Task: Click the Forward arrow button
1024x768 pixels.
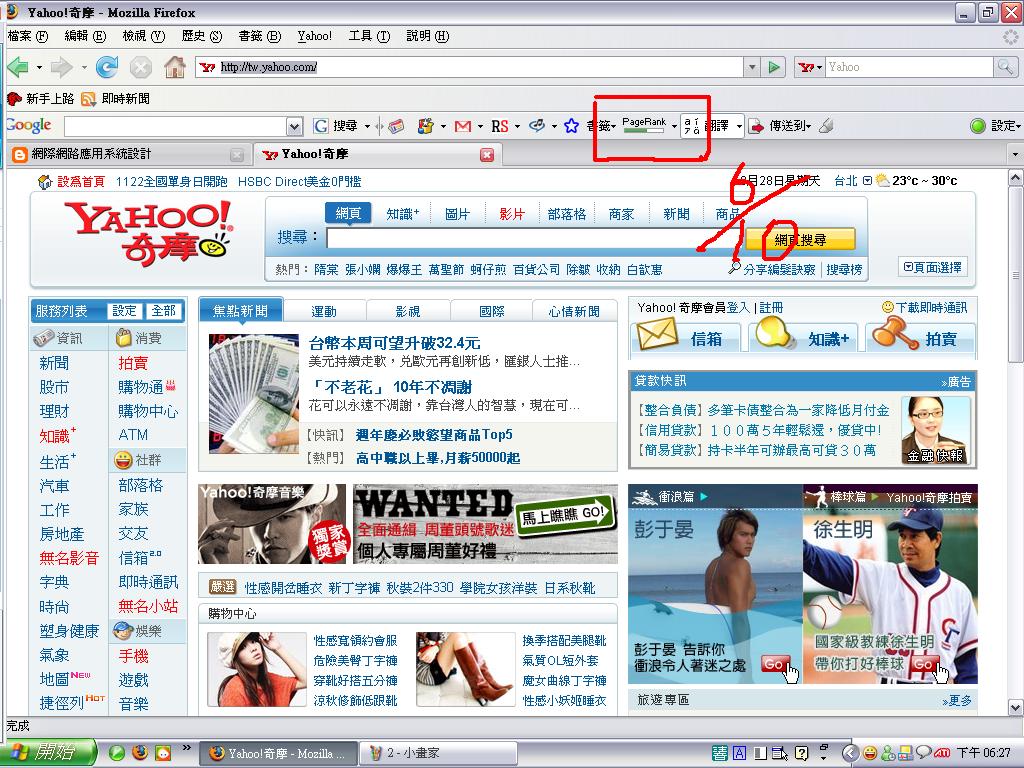Action: pyautogui.click(x=61, y=67)
